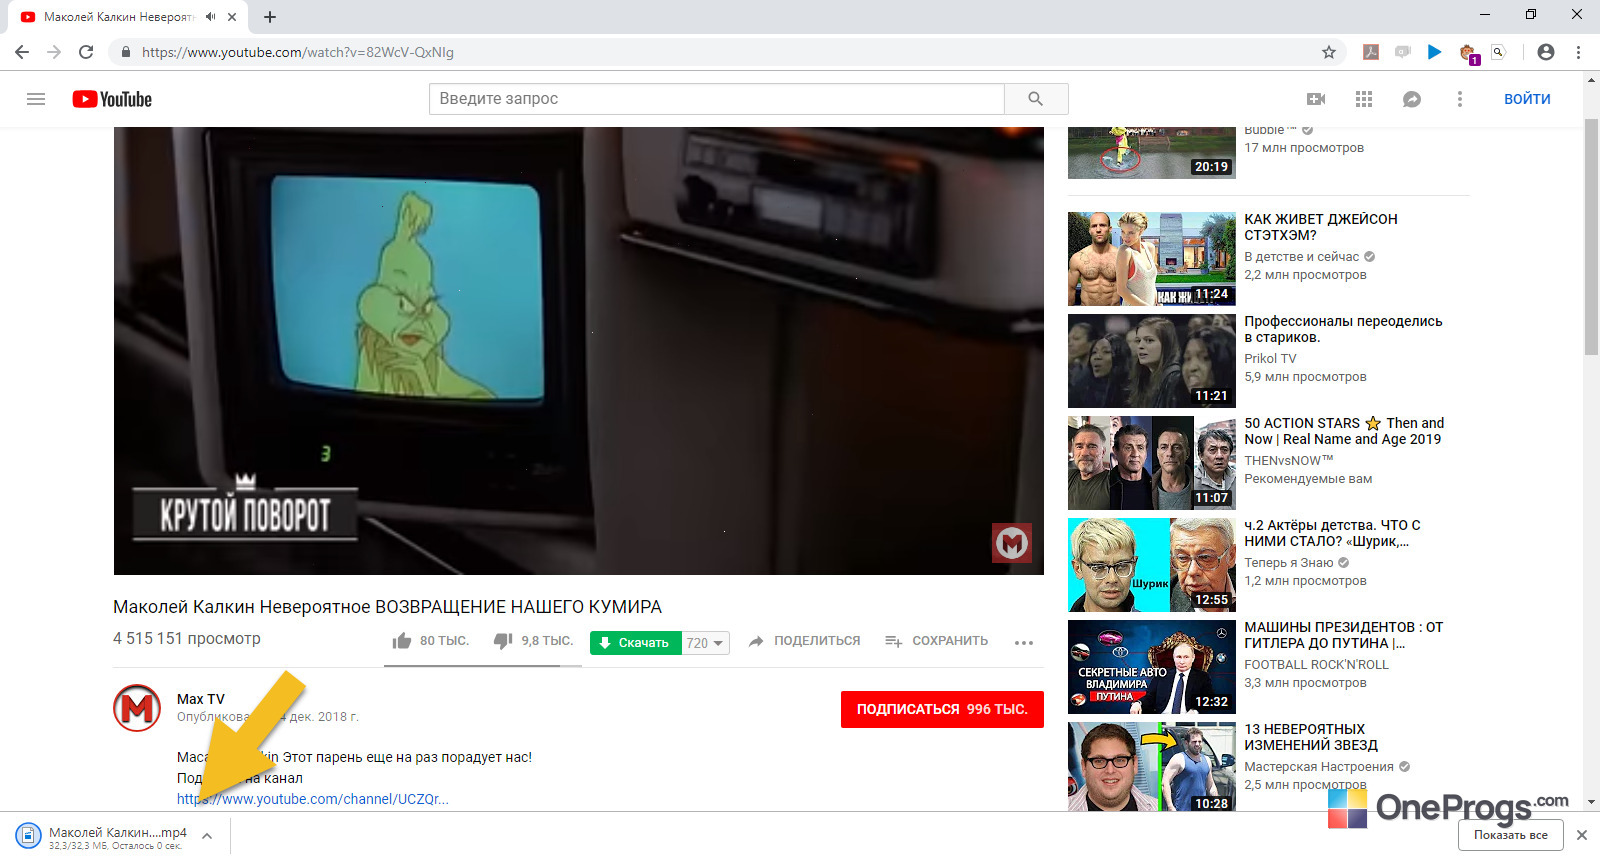Viewport: 1600px width, 860px height.
Task: Click the search magnifier button
Action: click(x=1036, y=99)
